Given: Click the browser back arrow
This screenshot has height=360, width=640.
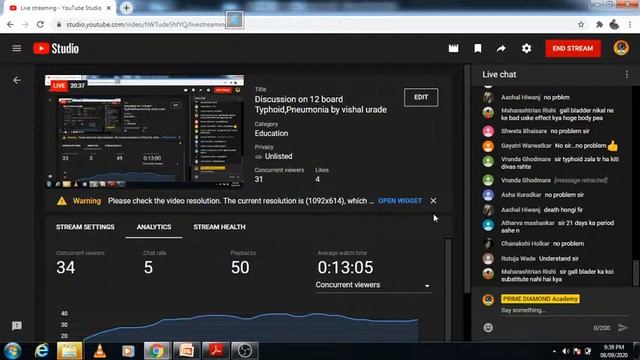Looking at the screenshot, I should click(x=10, y=24).
